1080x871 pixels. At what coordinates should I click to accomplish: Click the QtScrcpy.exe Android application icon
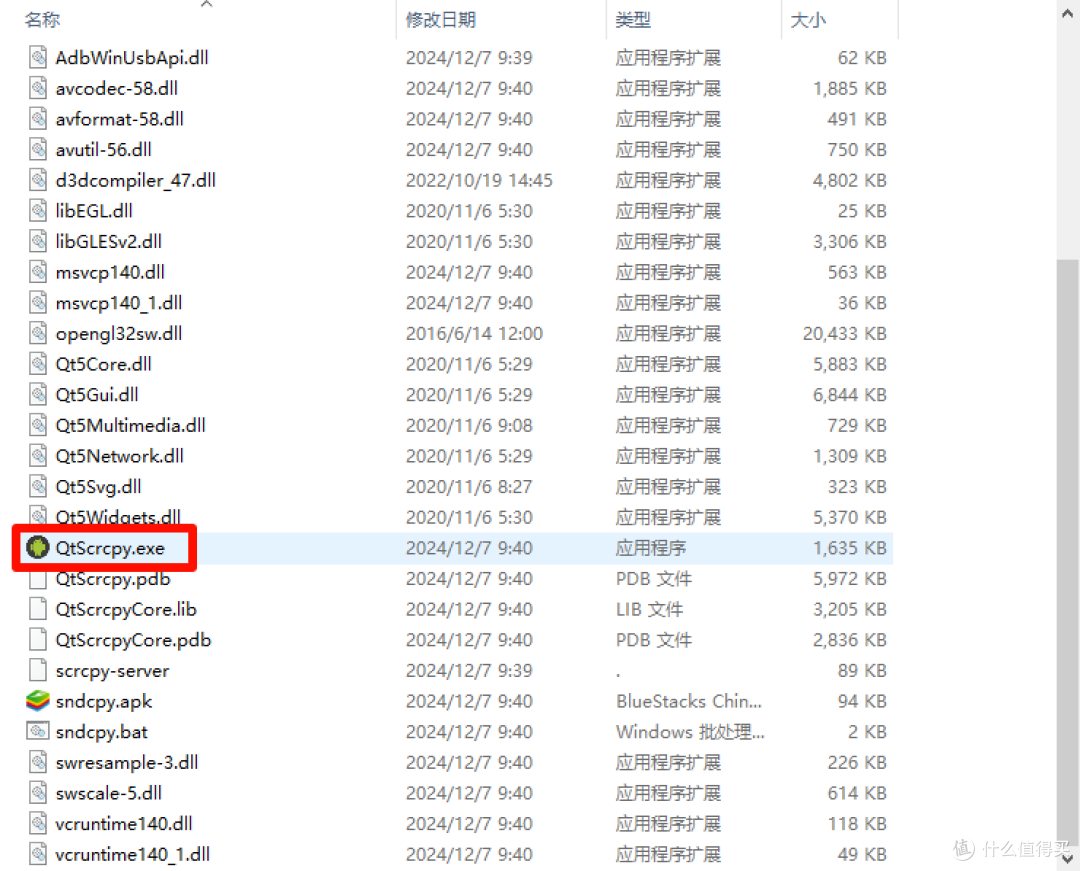click(x=38, y=548)
